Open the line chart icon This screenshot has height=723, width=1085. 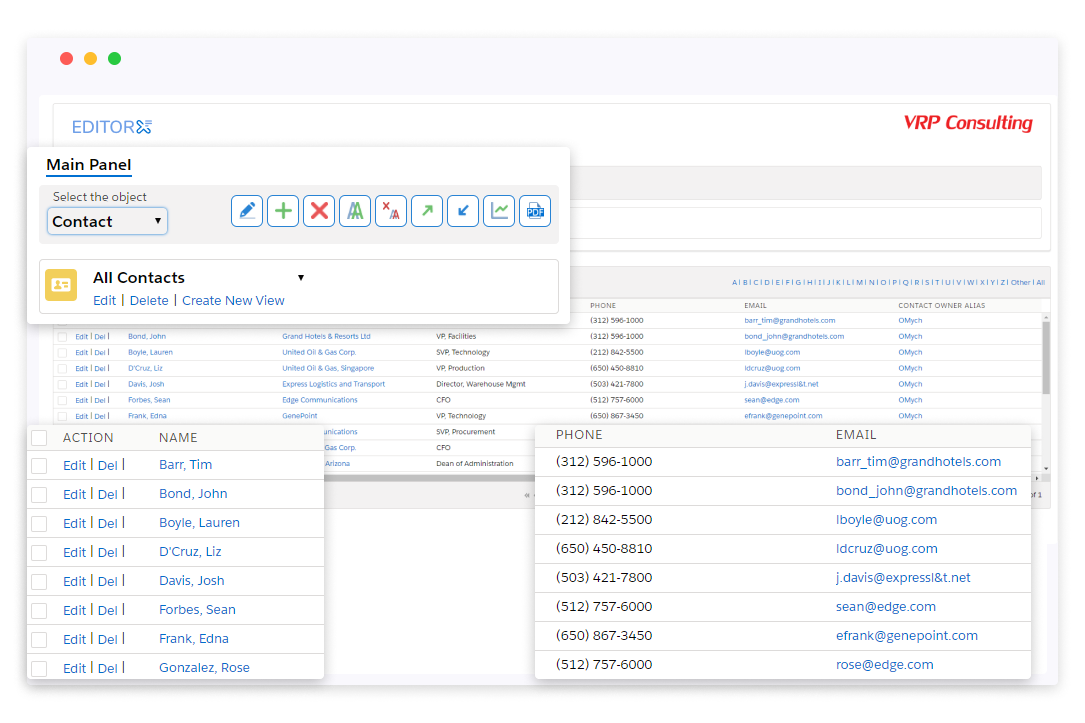[x=499, y=211]
